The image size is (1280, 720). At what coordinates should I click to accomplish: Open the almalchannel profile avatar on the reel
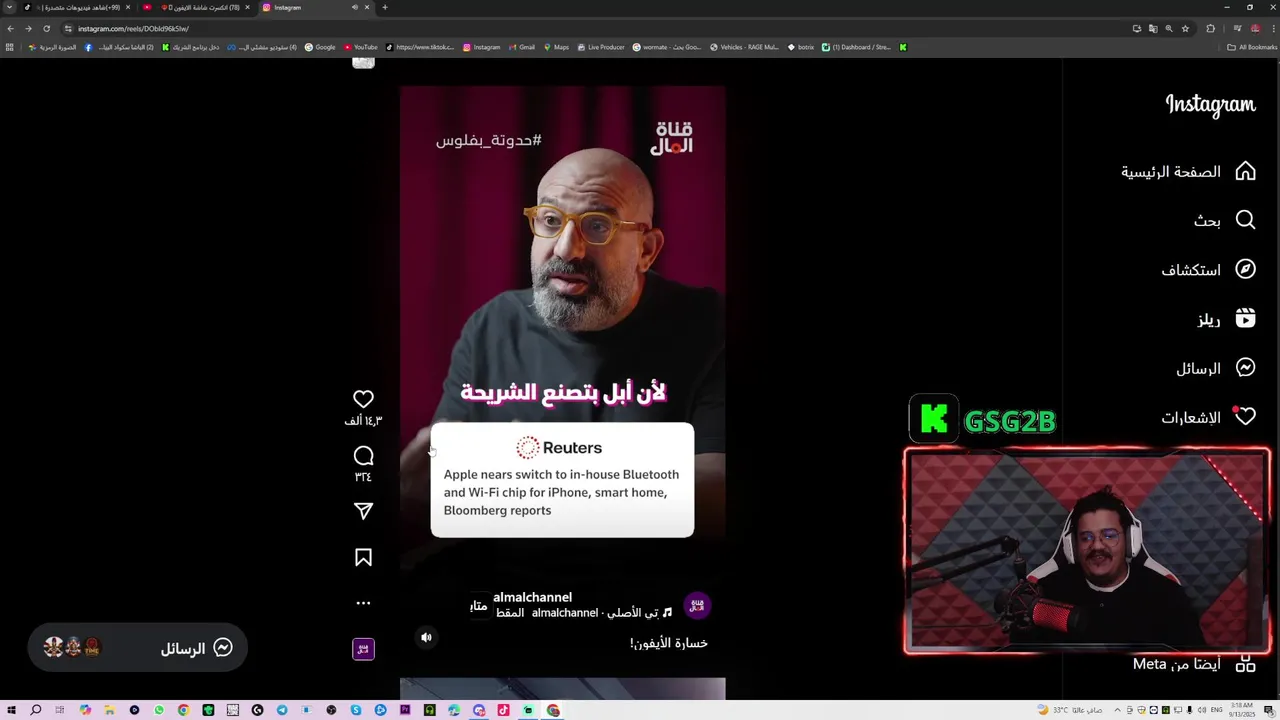point(697,605)
